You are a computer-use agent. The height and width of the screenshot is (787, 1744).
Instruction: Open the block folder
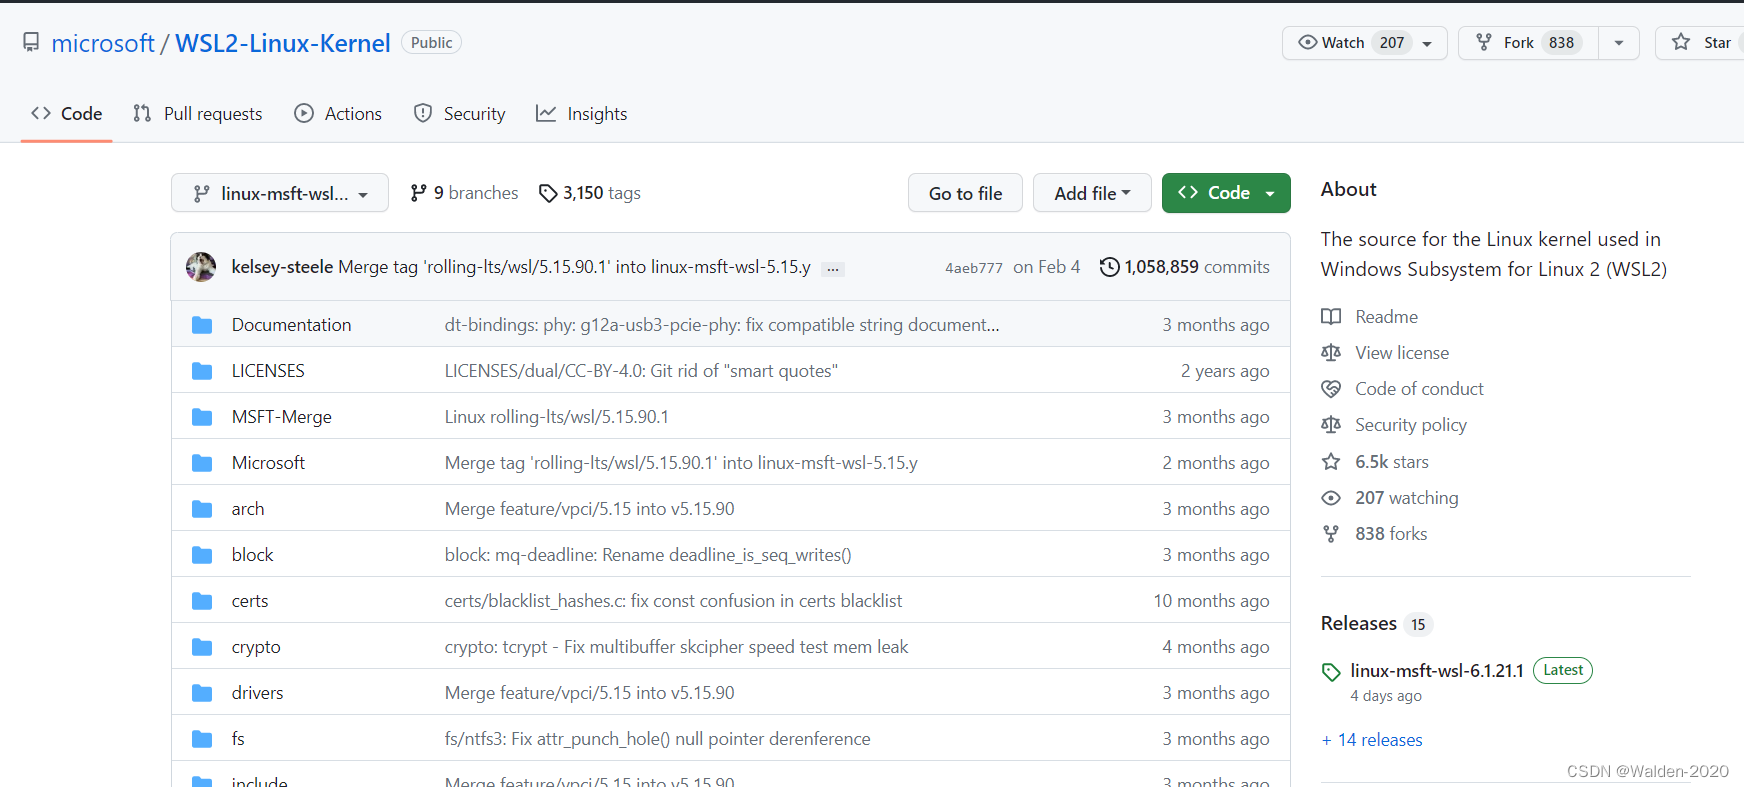(x=252, y=555)
